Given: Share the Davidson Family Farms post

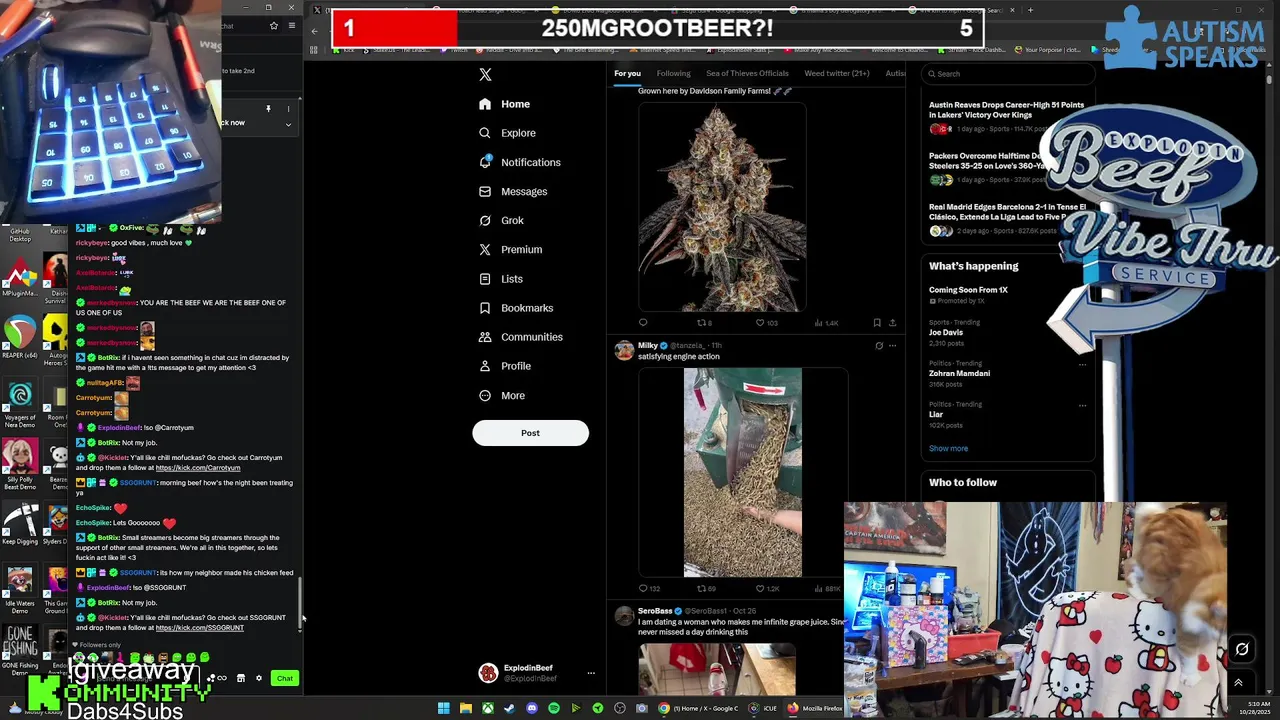Looking at the screenshot, I should click(892, 323).
